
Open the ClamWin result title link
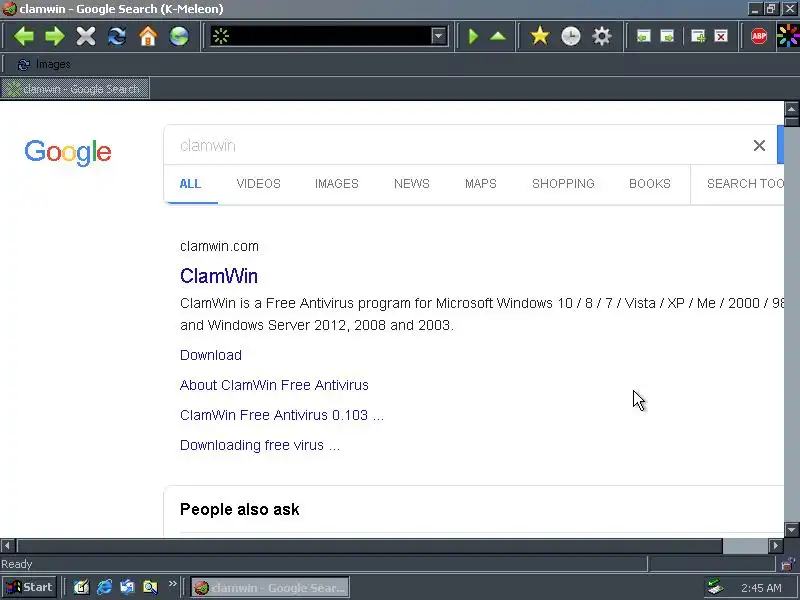tap(219, 276)
